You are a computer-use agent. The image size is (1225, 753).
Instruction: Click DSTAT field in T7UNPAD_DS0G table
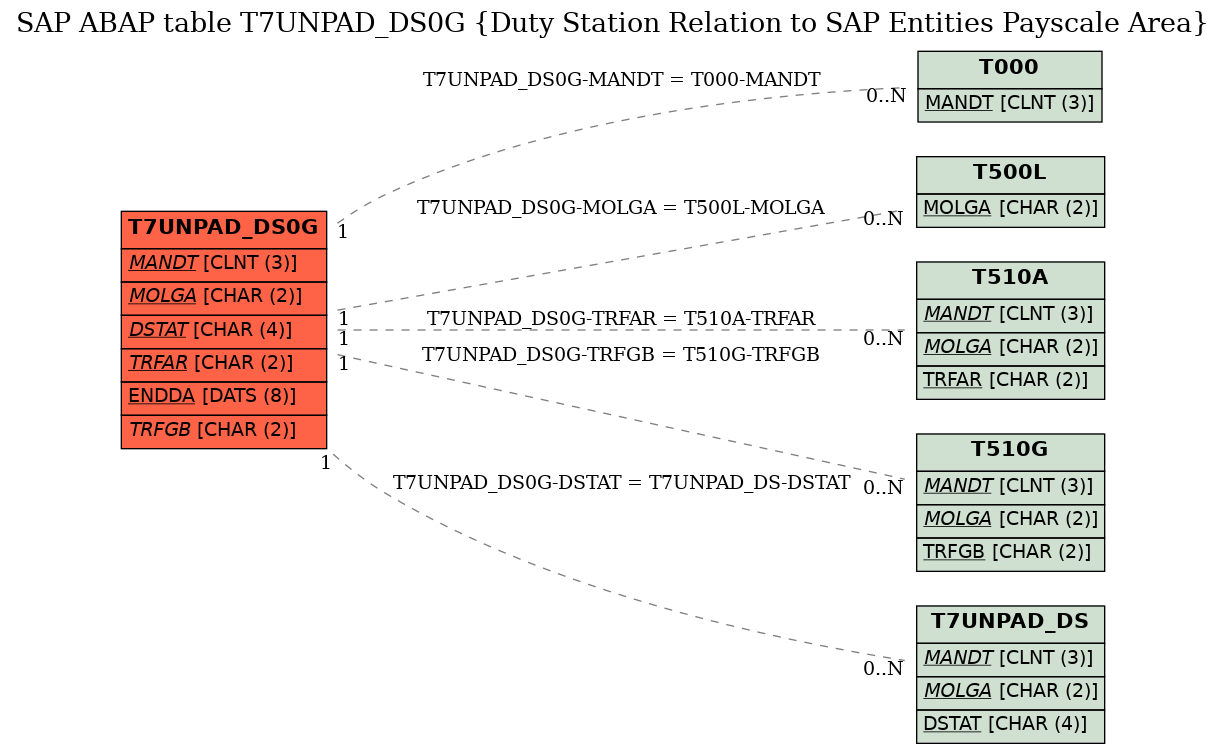coord(224,330)
